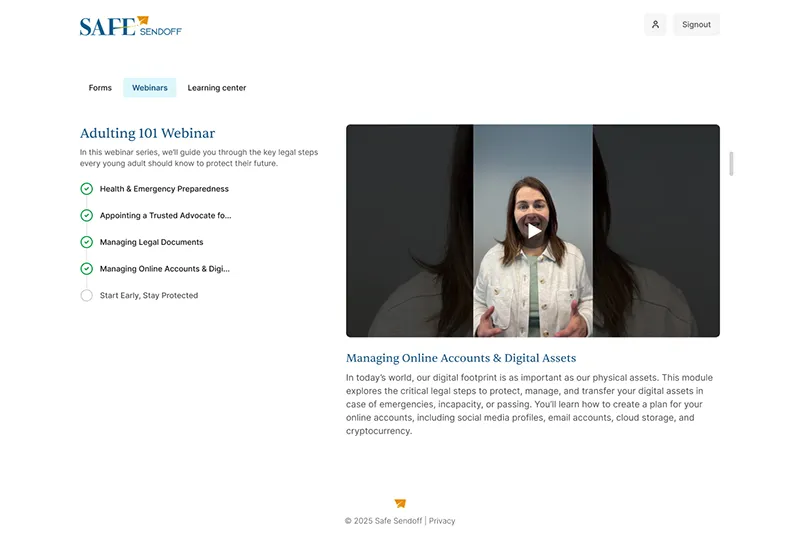Open Health & Emergency Preparedness module
The height and width of the screenshot is (533, 800).
pyautogui.click(x=164, y=189)
